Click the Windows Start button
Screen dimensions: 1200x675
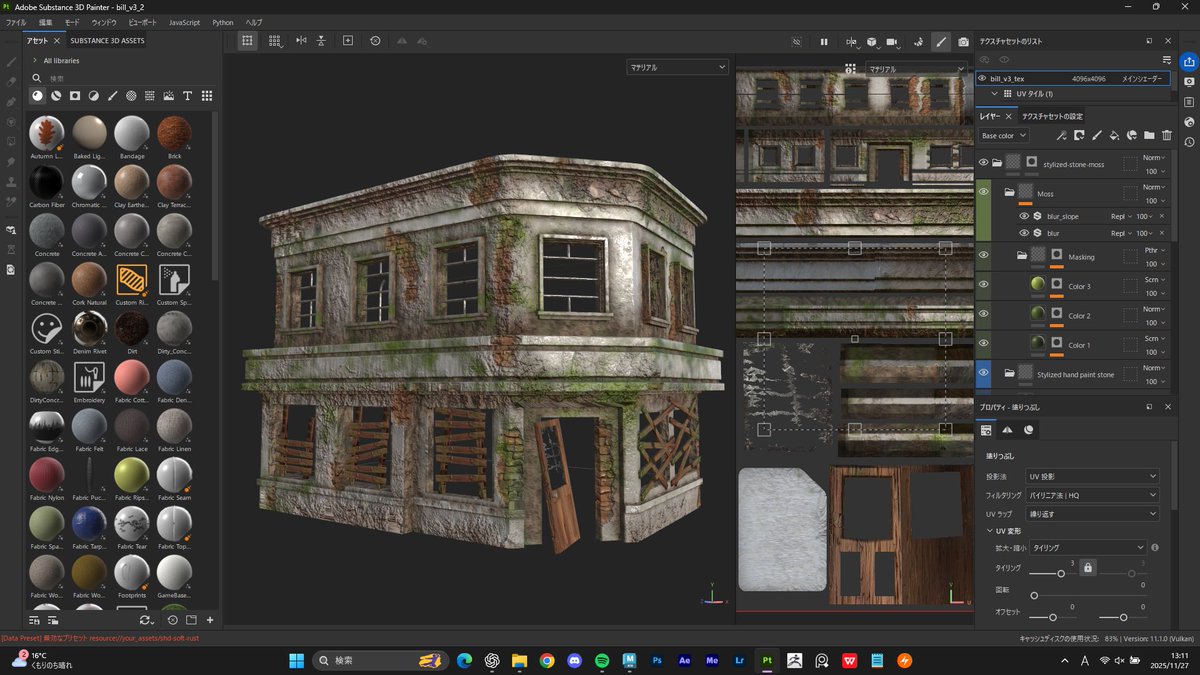coord(297,660)
